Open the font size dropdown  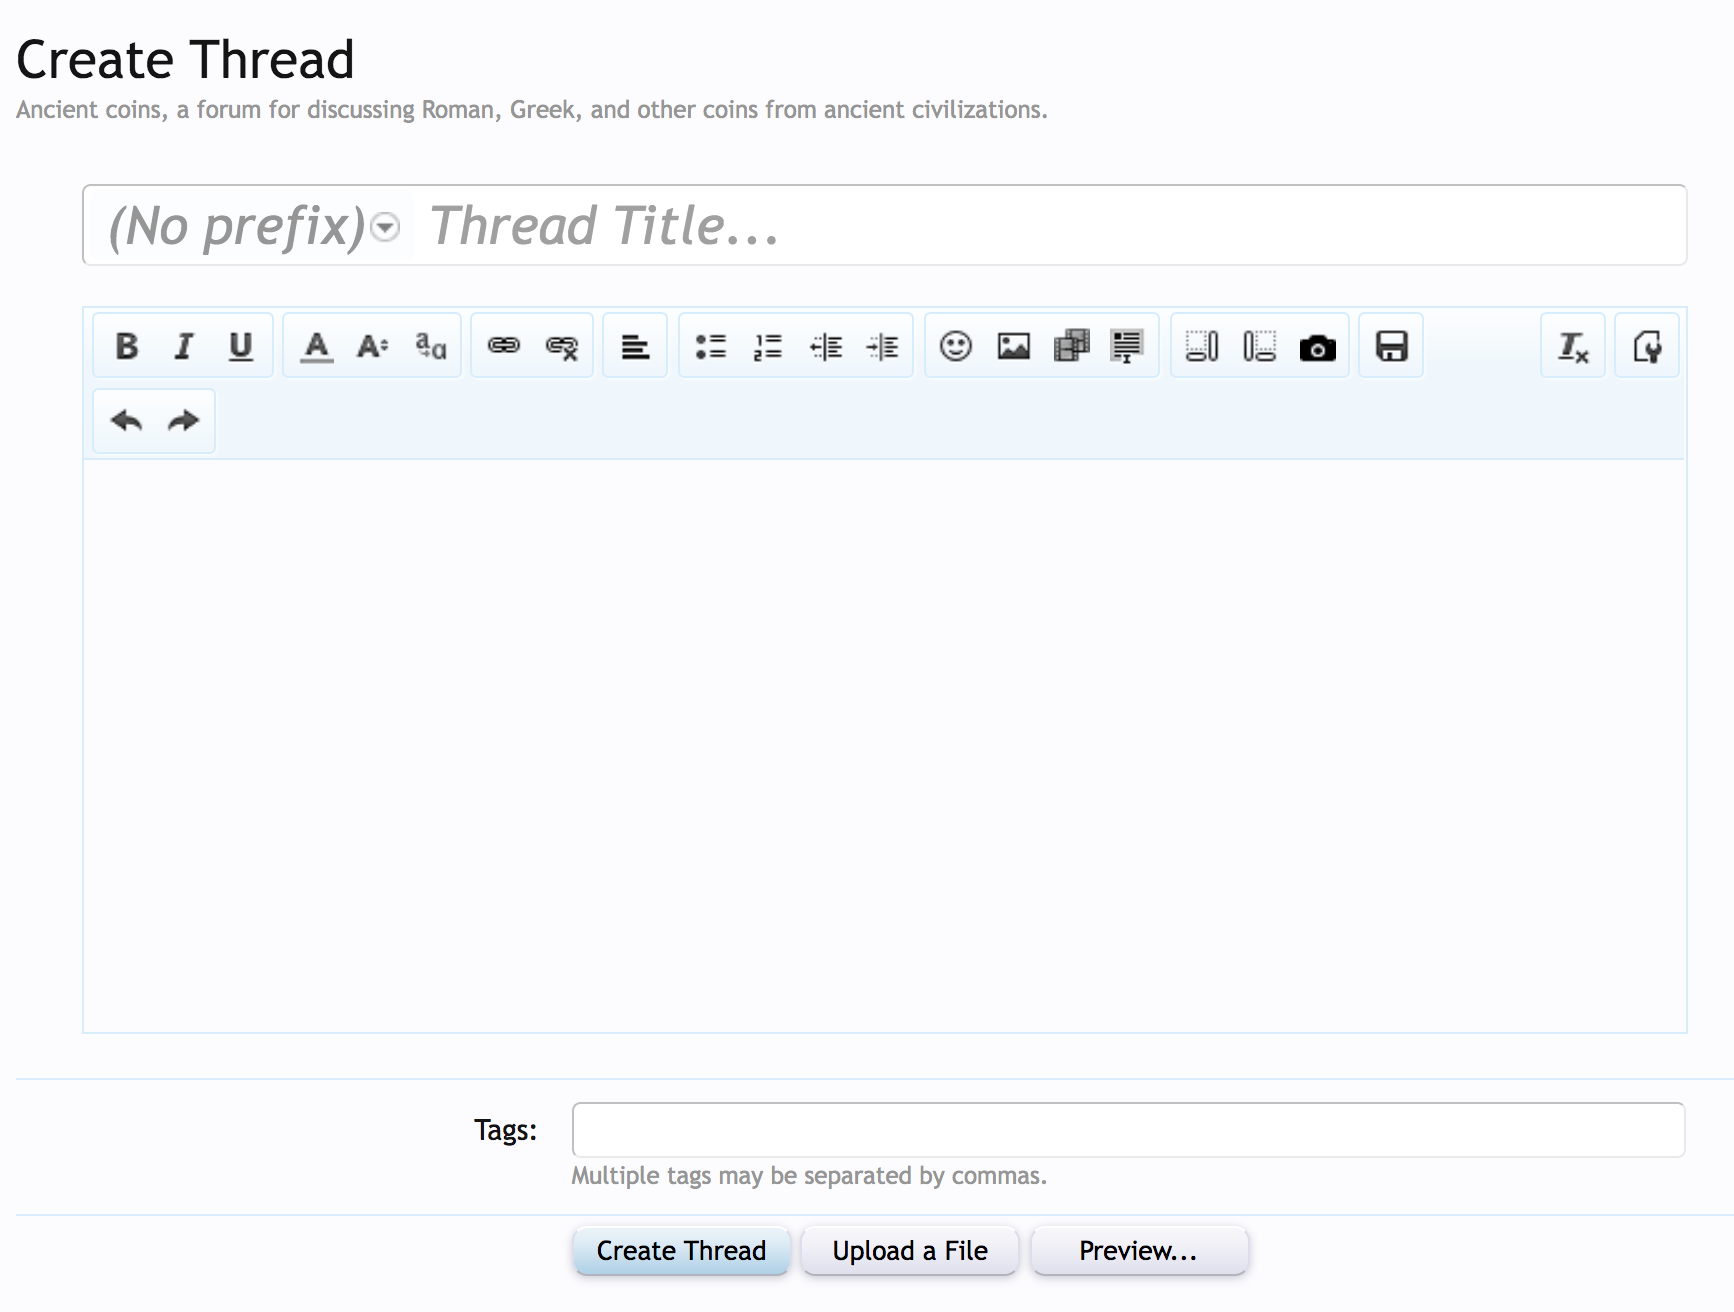coord(373,346)
